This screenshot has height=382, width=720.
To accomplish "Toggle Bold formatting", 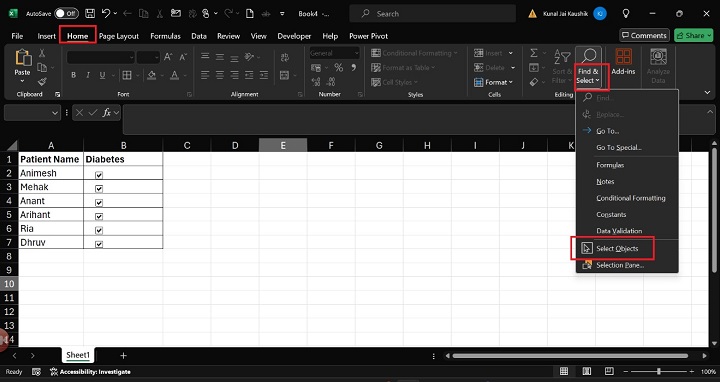I will click(73, 75).
